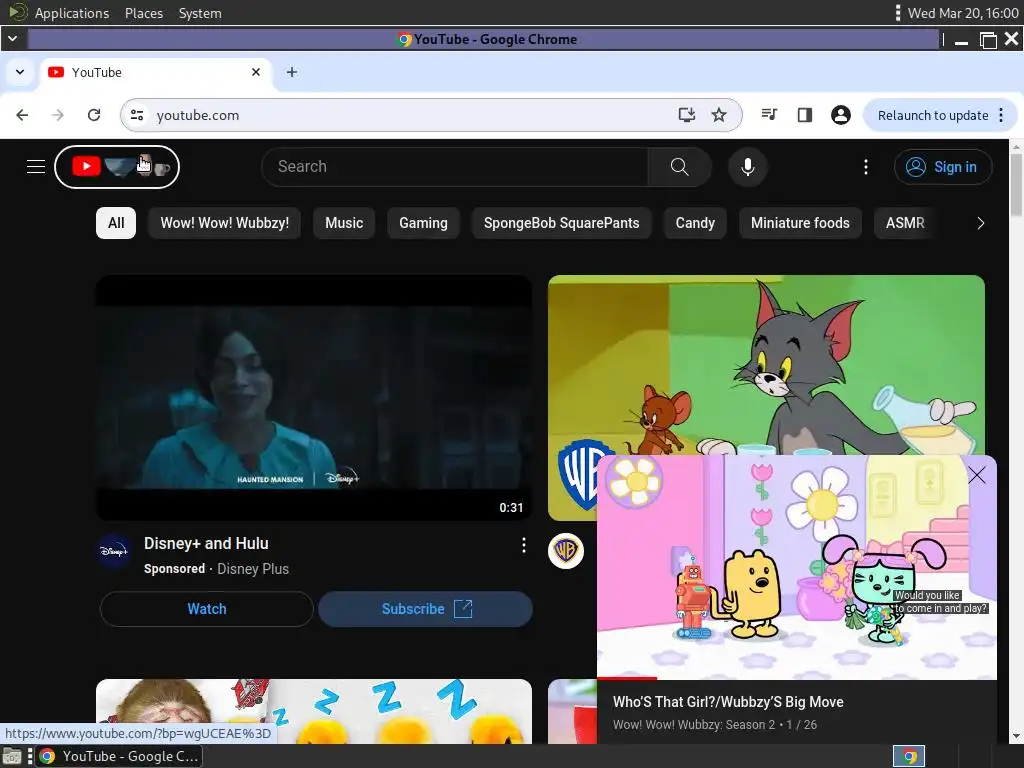Start voice search with microphone icon
Image resolution: width=1024 pixels, height=768 pixels.
748,167
